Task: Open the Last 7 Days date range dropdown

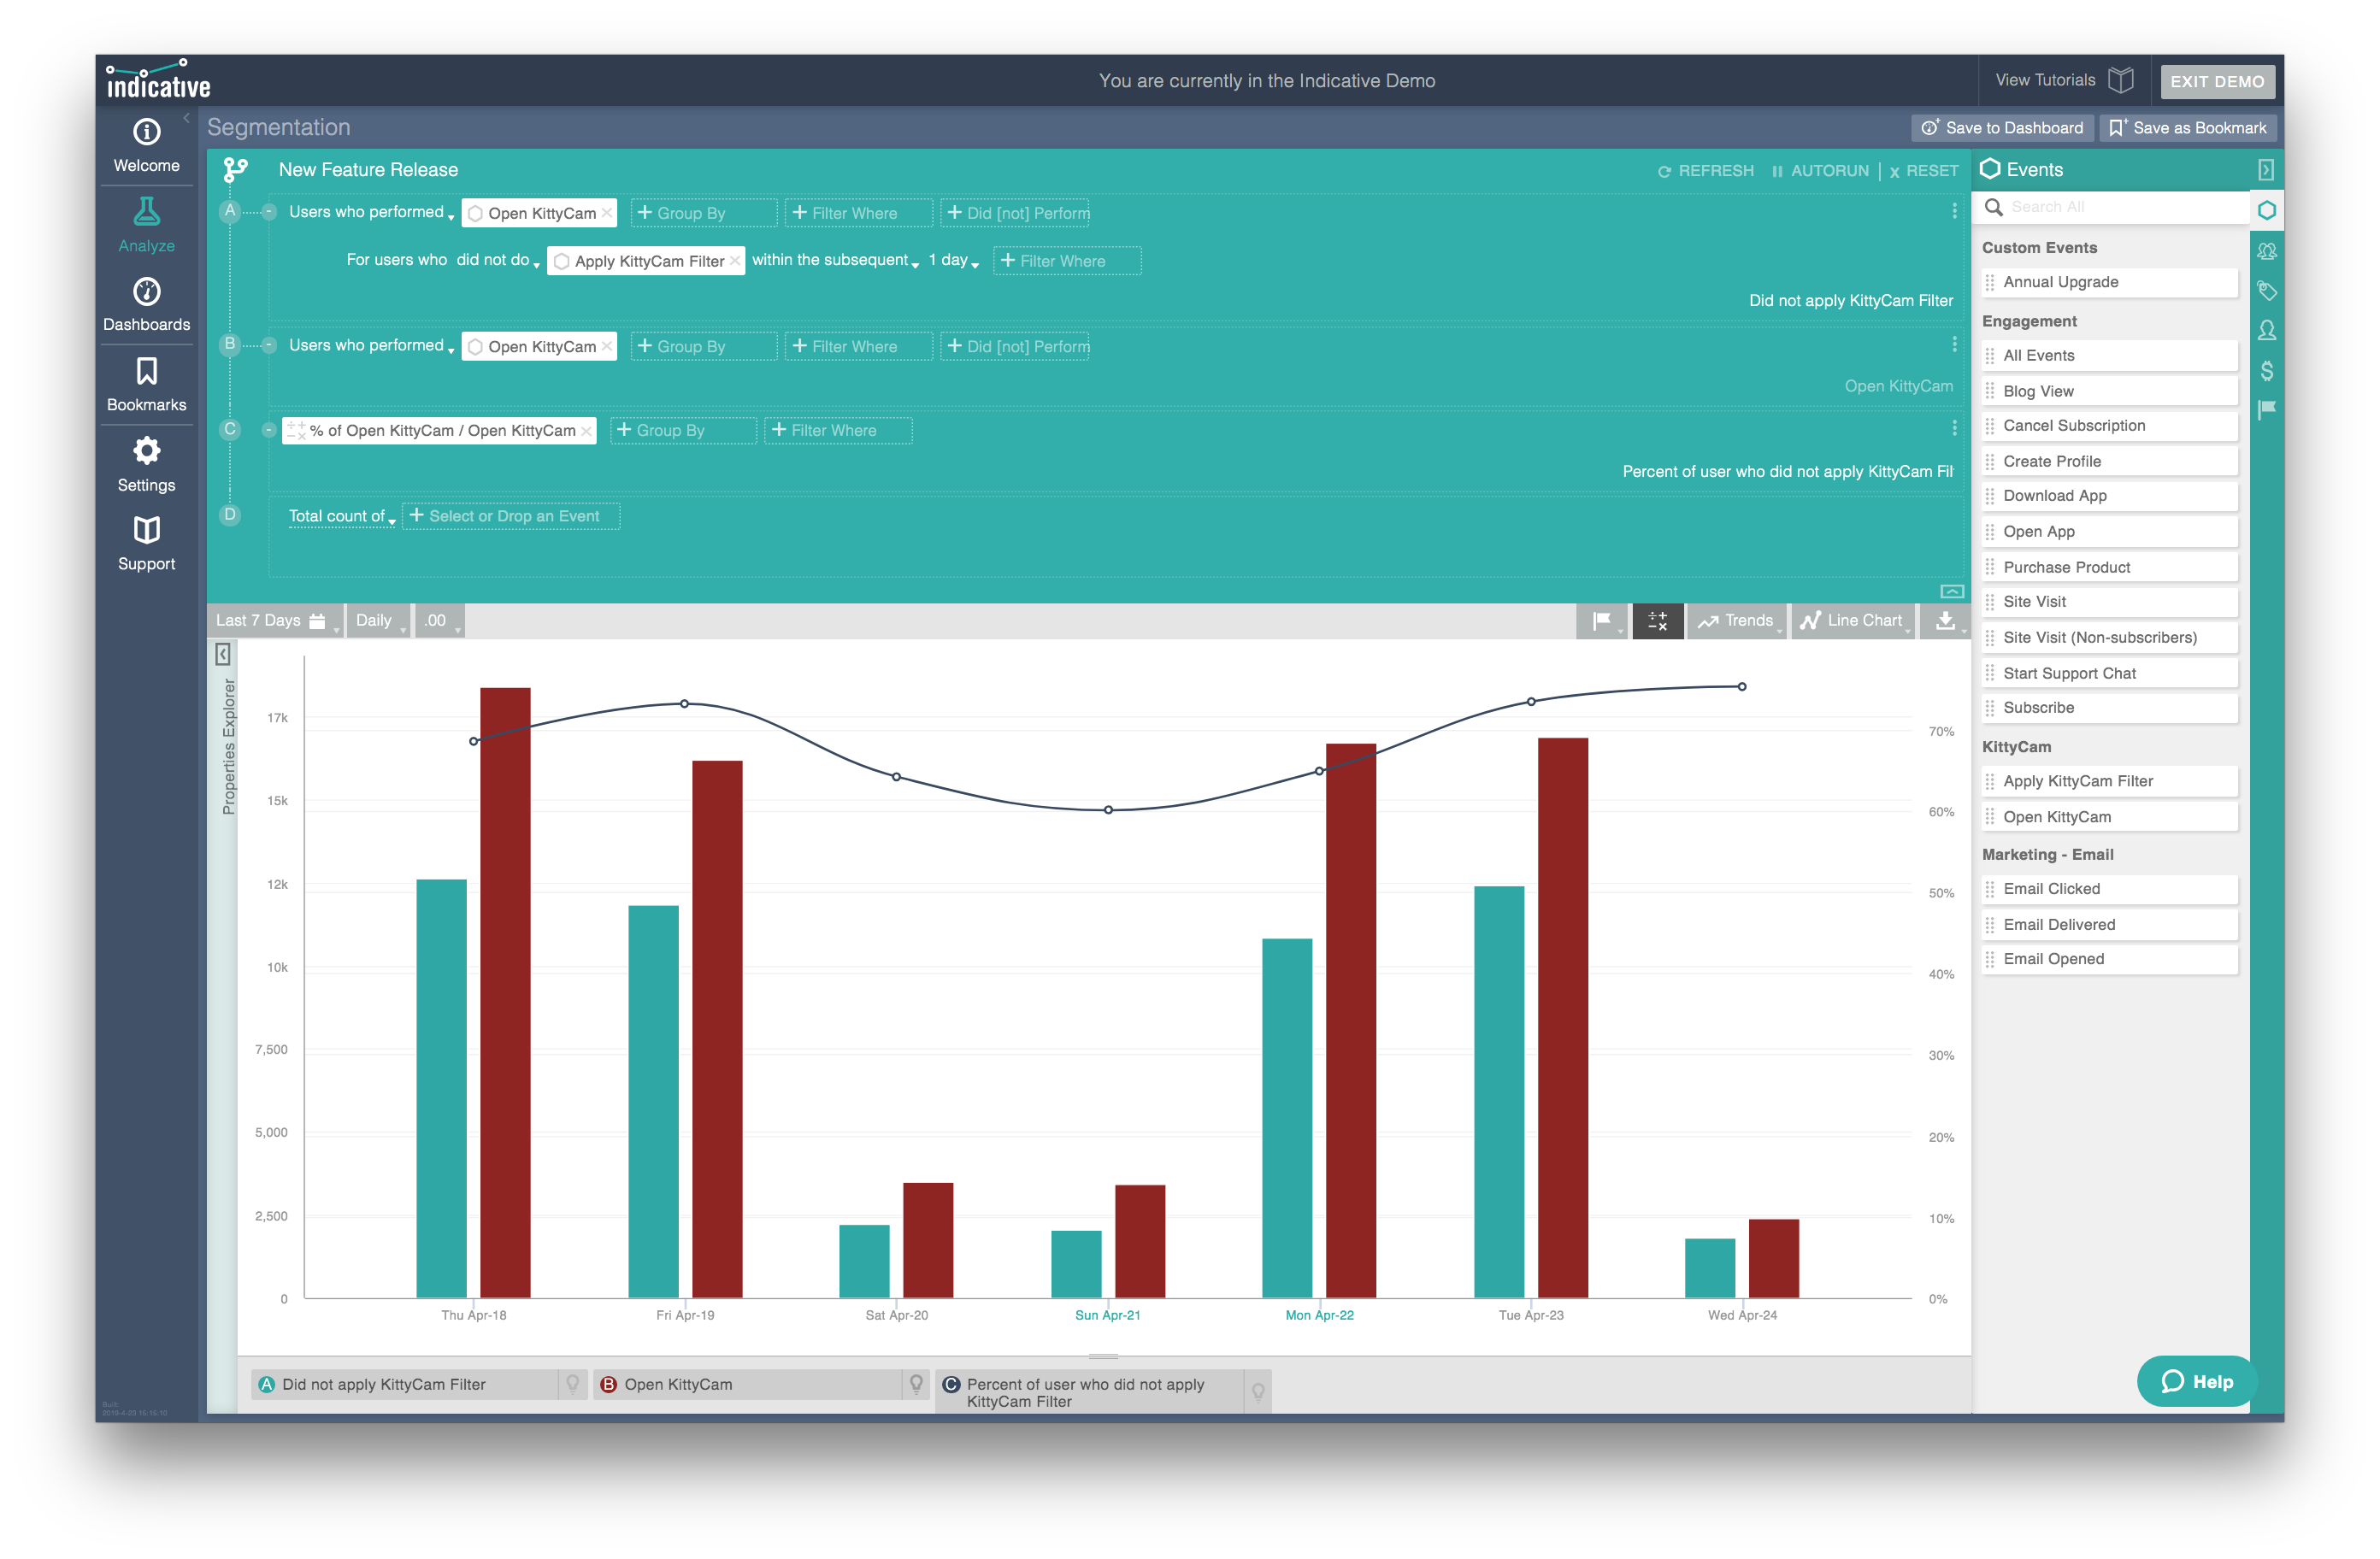Action: click(274, 621)
